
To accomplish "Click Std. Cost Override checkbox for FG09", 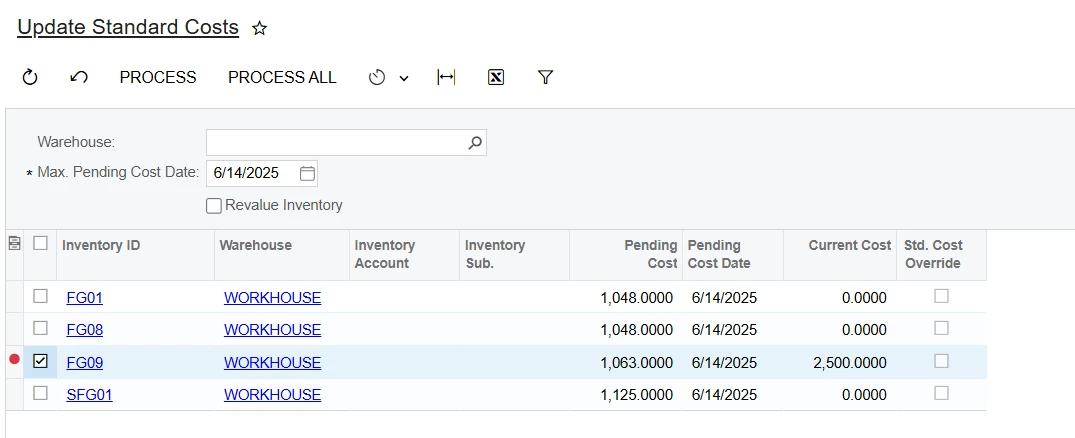I will click(941, 361).
